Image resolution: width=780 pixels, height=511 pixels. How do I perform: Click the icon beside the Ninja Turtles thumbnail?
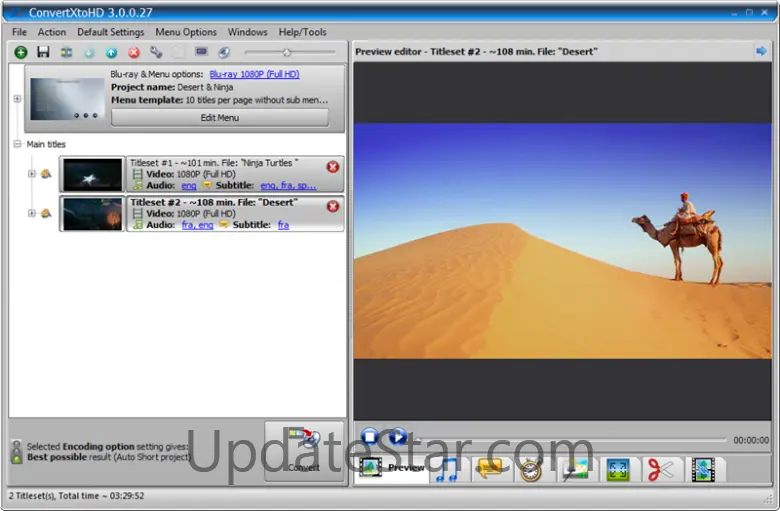click(46, 174)
